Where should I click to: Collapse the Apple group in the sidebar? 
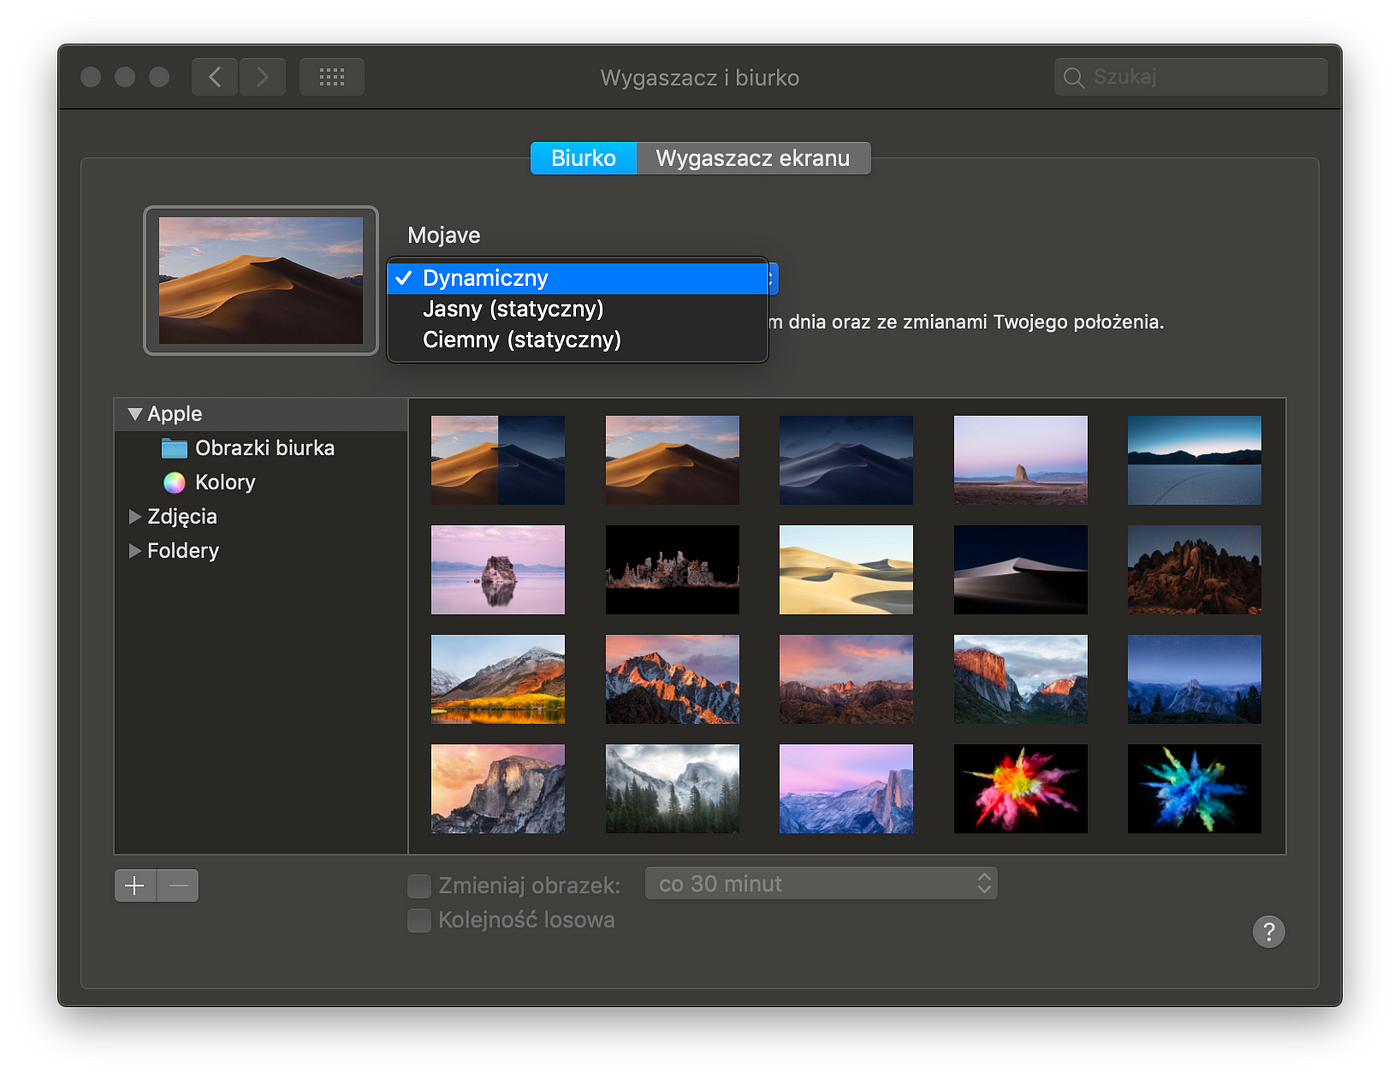click(135, 414)
